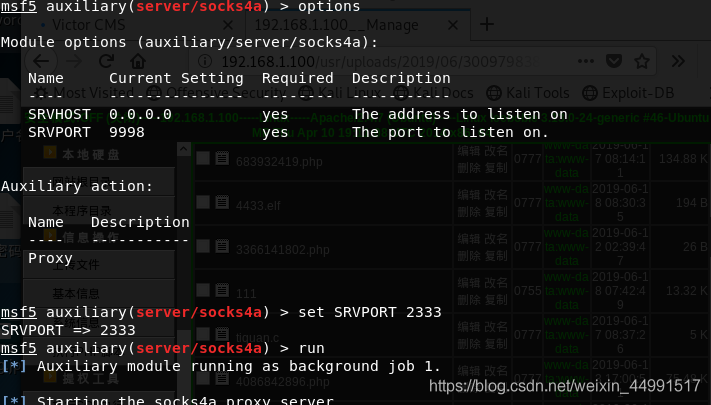
Task: Show more toolbar tools chevron
Action: pos(678,61)
